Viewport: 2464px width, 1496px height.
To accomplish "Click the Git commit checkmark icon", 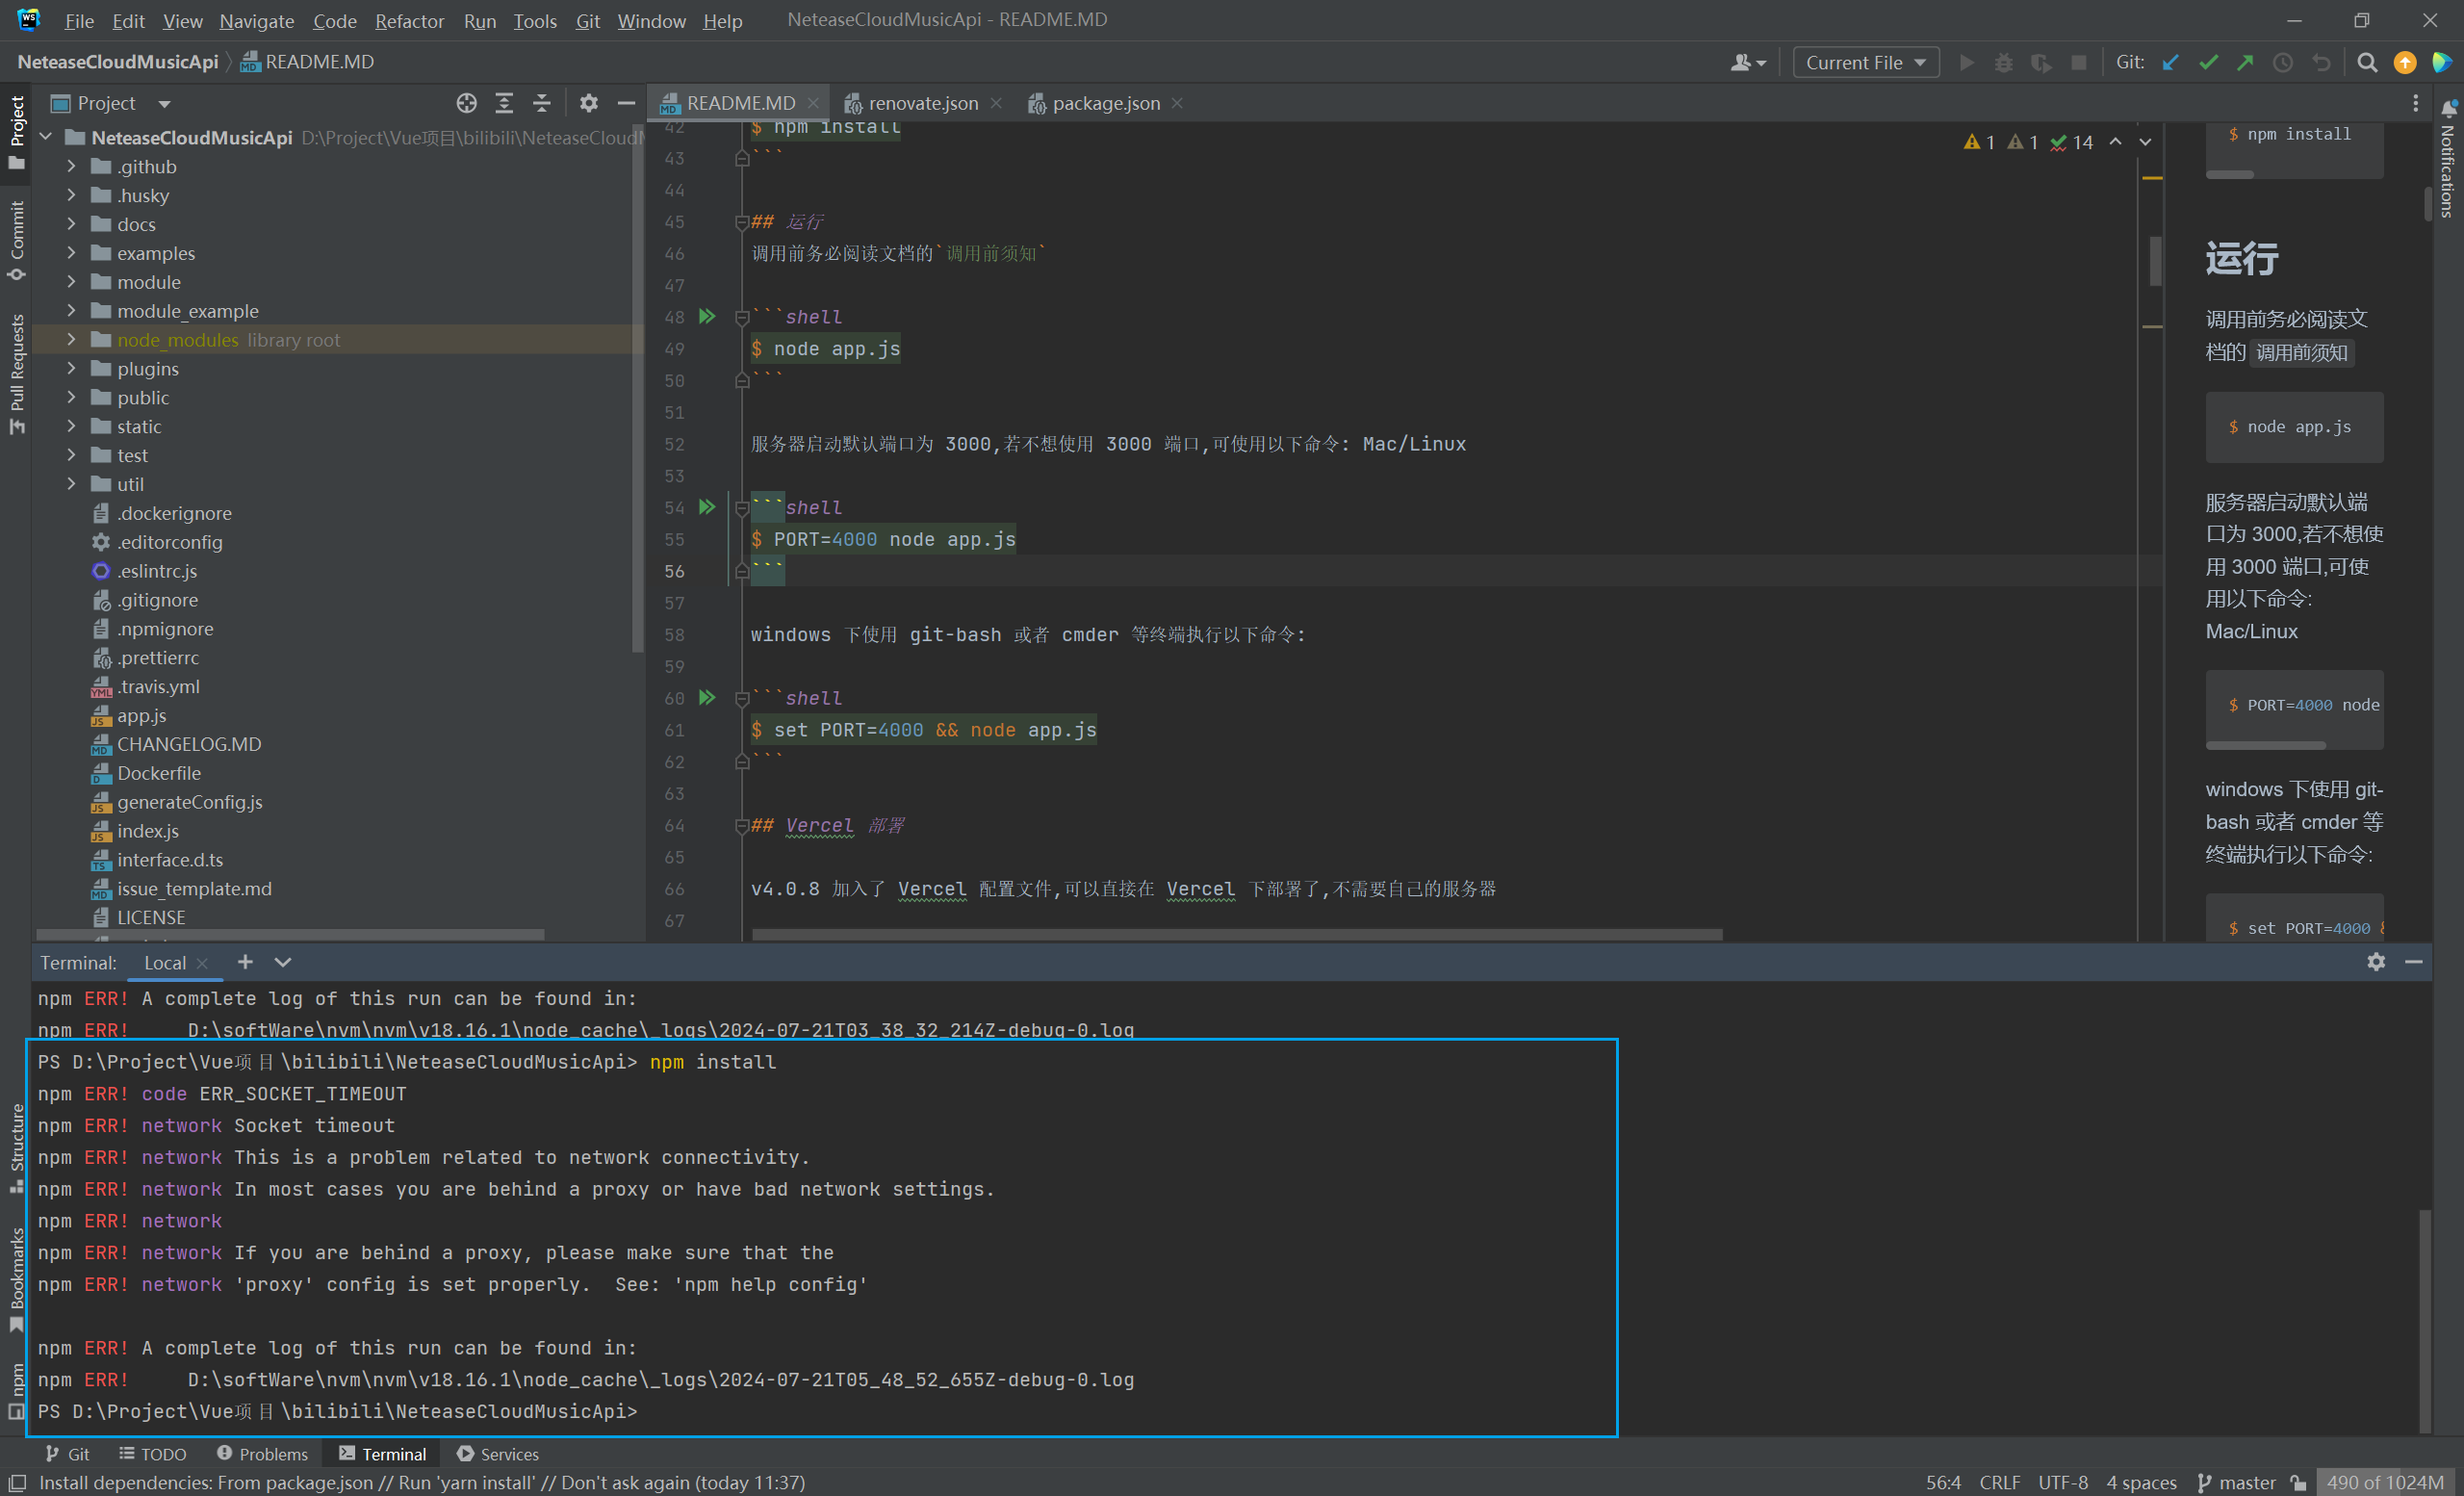I will click(x=2208, y=62).
